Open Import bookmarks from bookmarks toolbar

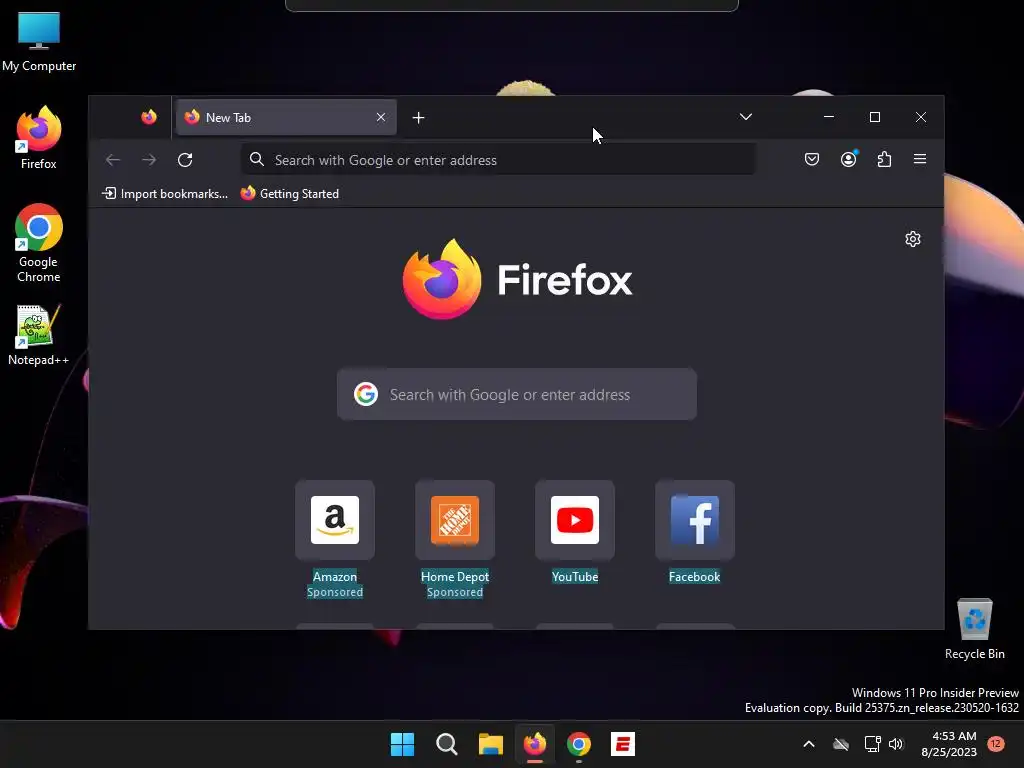[x=165, y=194]
